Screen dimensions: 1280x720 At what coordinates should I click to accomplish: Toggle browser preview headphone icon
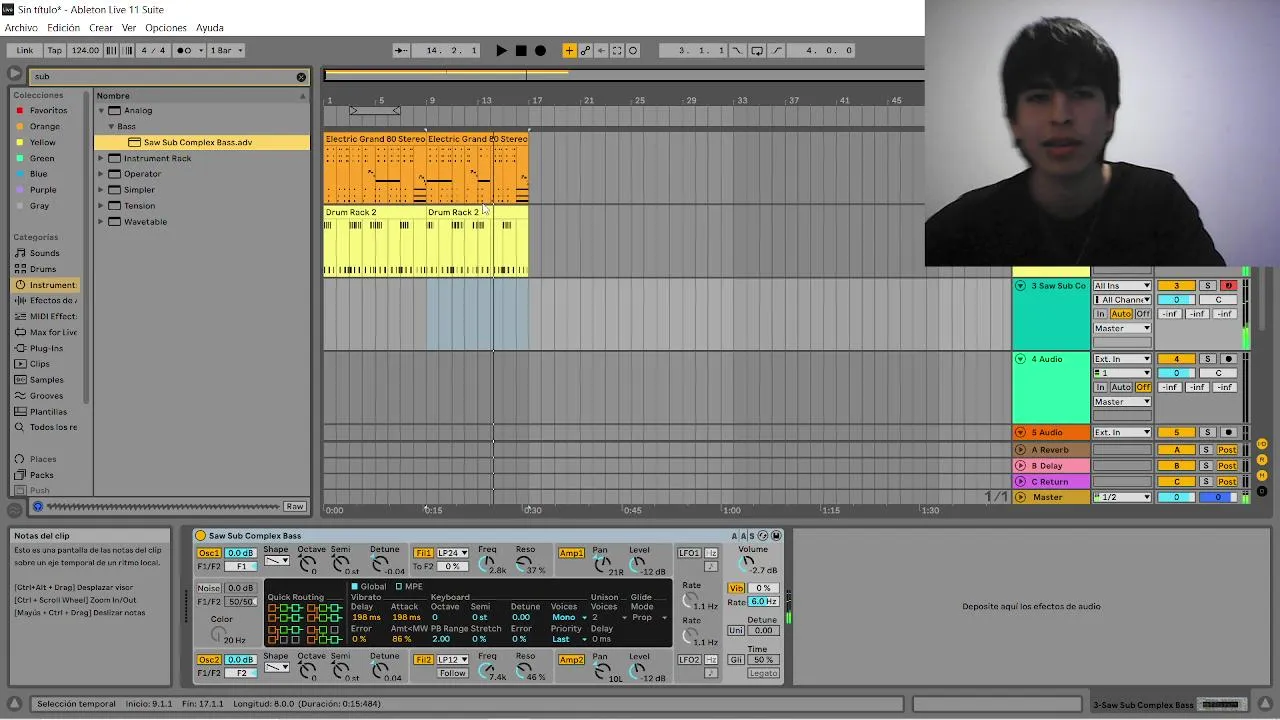(x=38, y=506)
